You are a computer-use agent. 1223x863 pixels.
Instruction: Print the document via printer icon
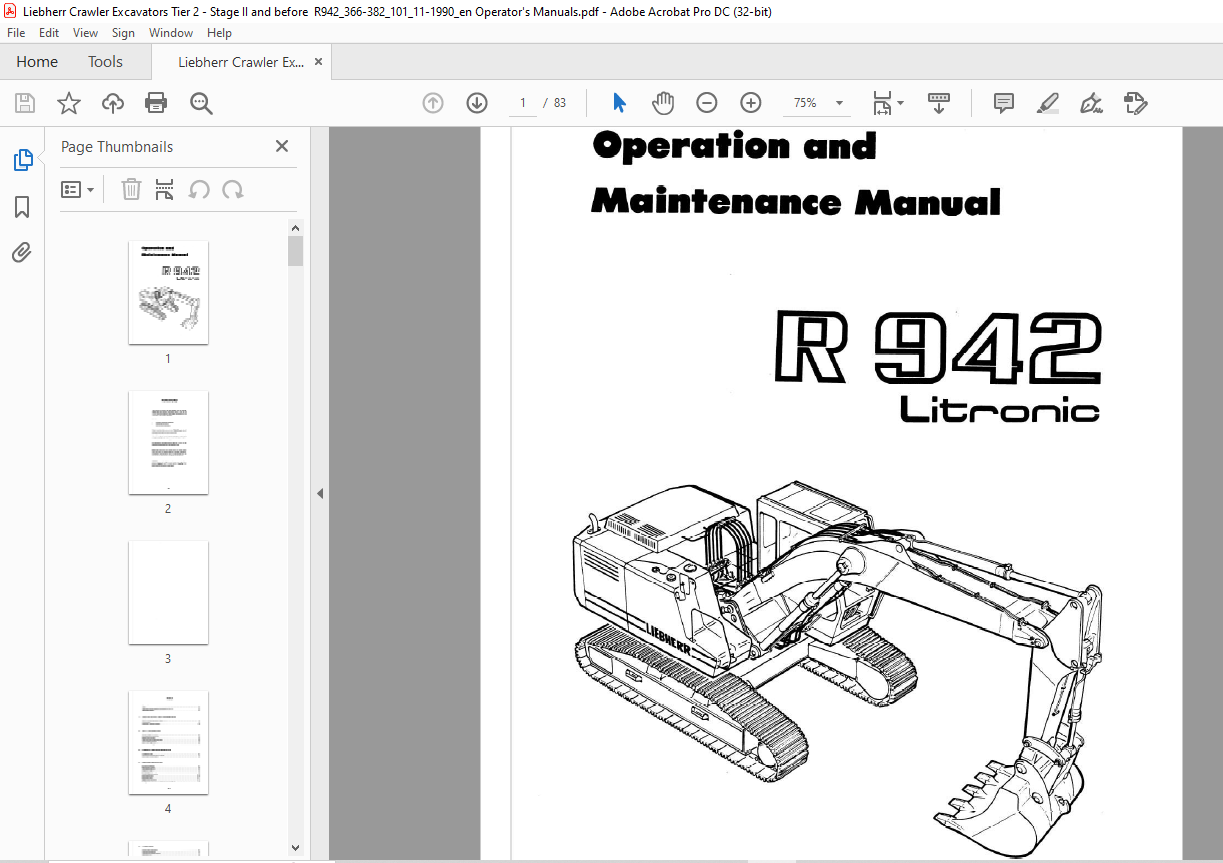click(156, 103)
